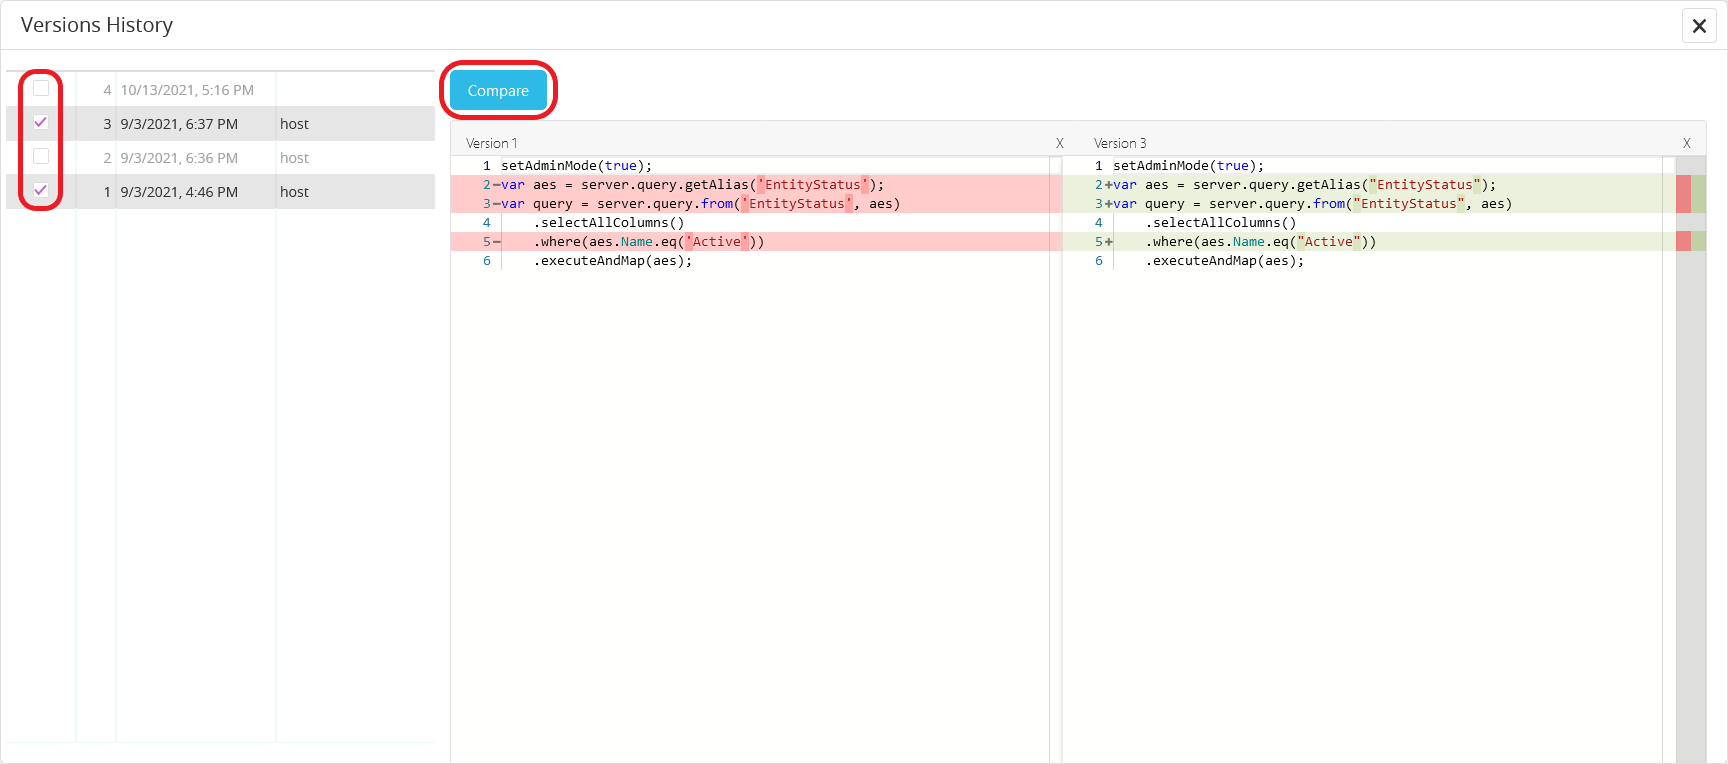Click the red diff marker in overview gutter

coord(1683,194)
